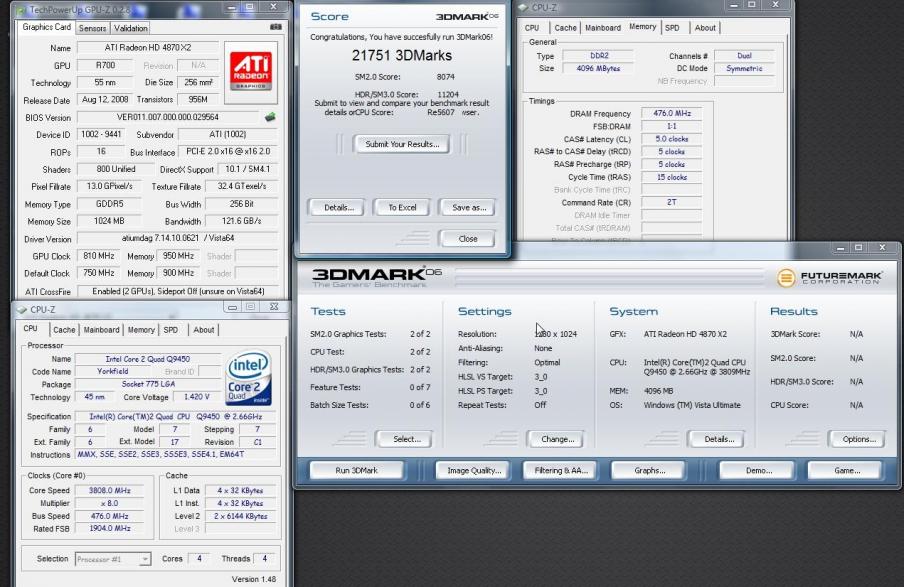This screenshot has height=587, width=904.
Task: Export the score with To Excel
Action: 402,208
